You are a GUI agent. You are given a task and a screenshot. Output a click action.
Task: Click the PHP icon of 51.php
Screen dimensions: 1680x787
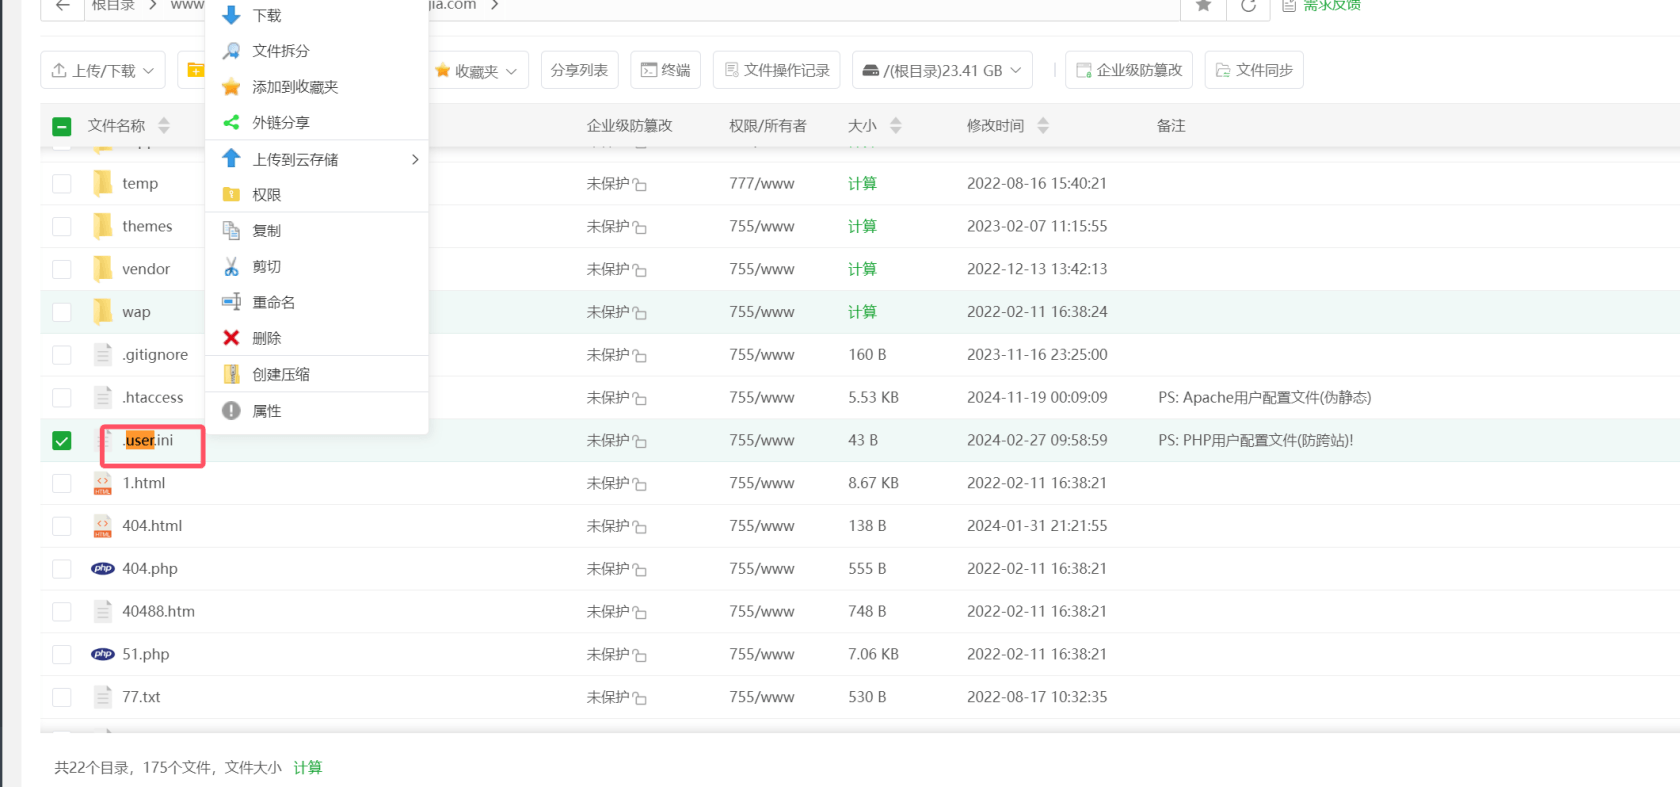103,654
